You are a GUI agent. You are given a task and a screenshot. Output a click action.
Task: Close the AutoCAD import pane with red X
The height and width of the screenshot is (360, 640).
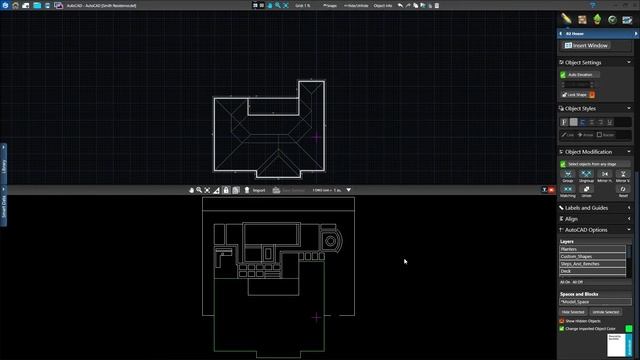coord(551,190)
